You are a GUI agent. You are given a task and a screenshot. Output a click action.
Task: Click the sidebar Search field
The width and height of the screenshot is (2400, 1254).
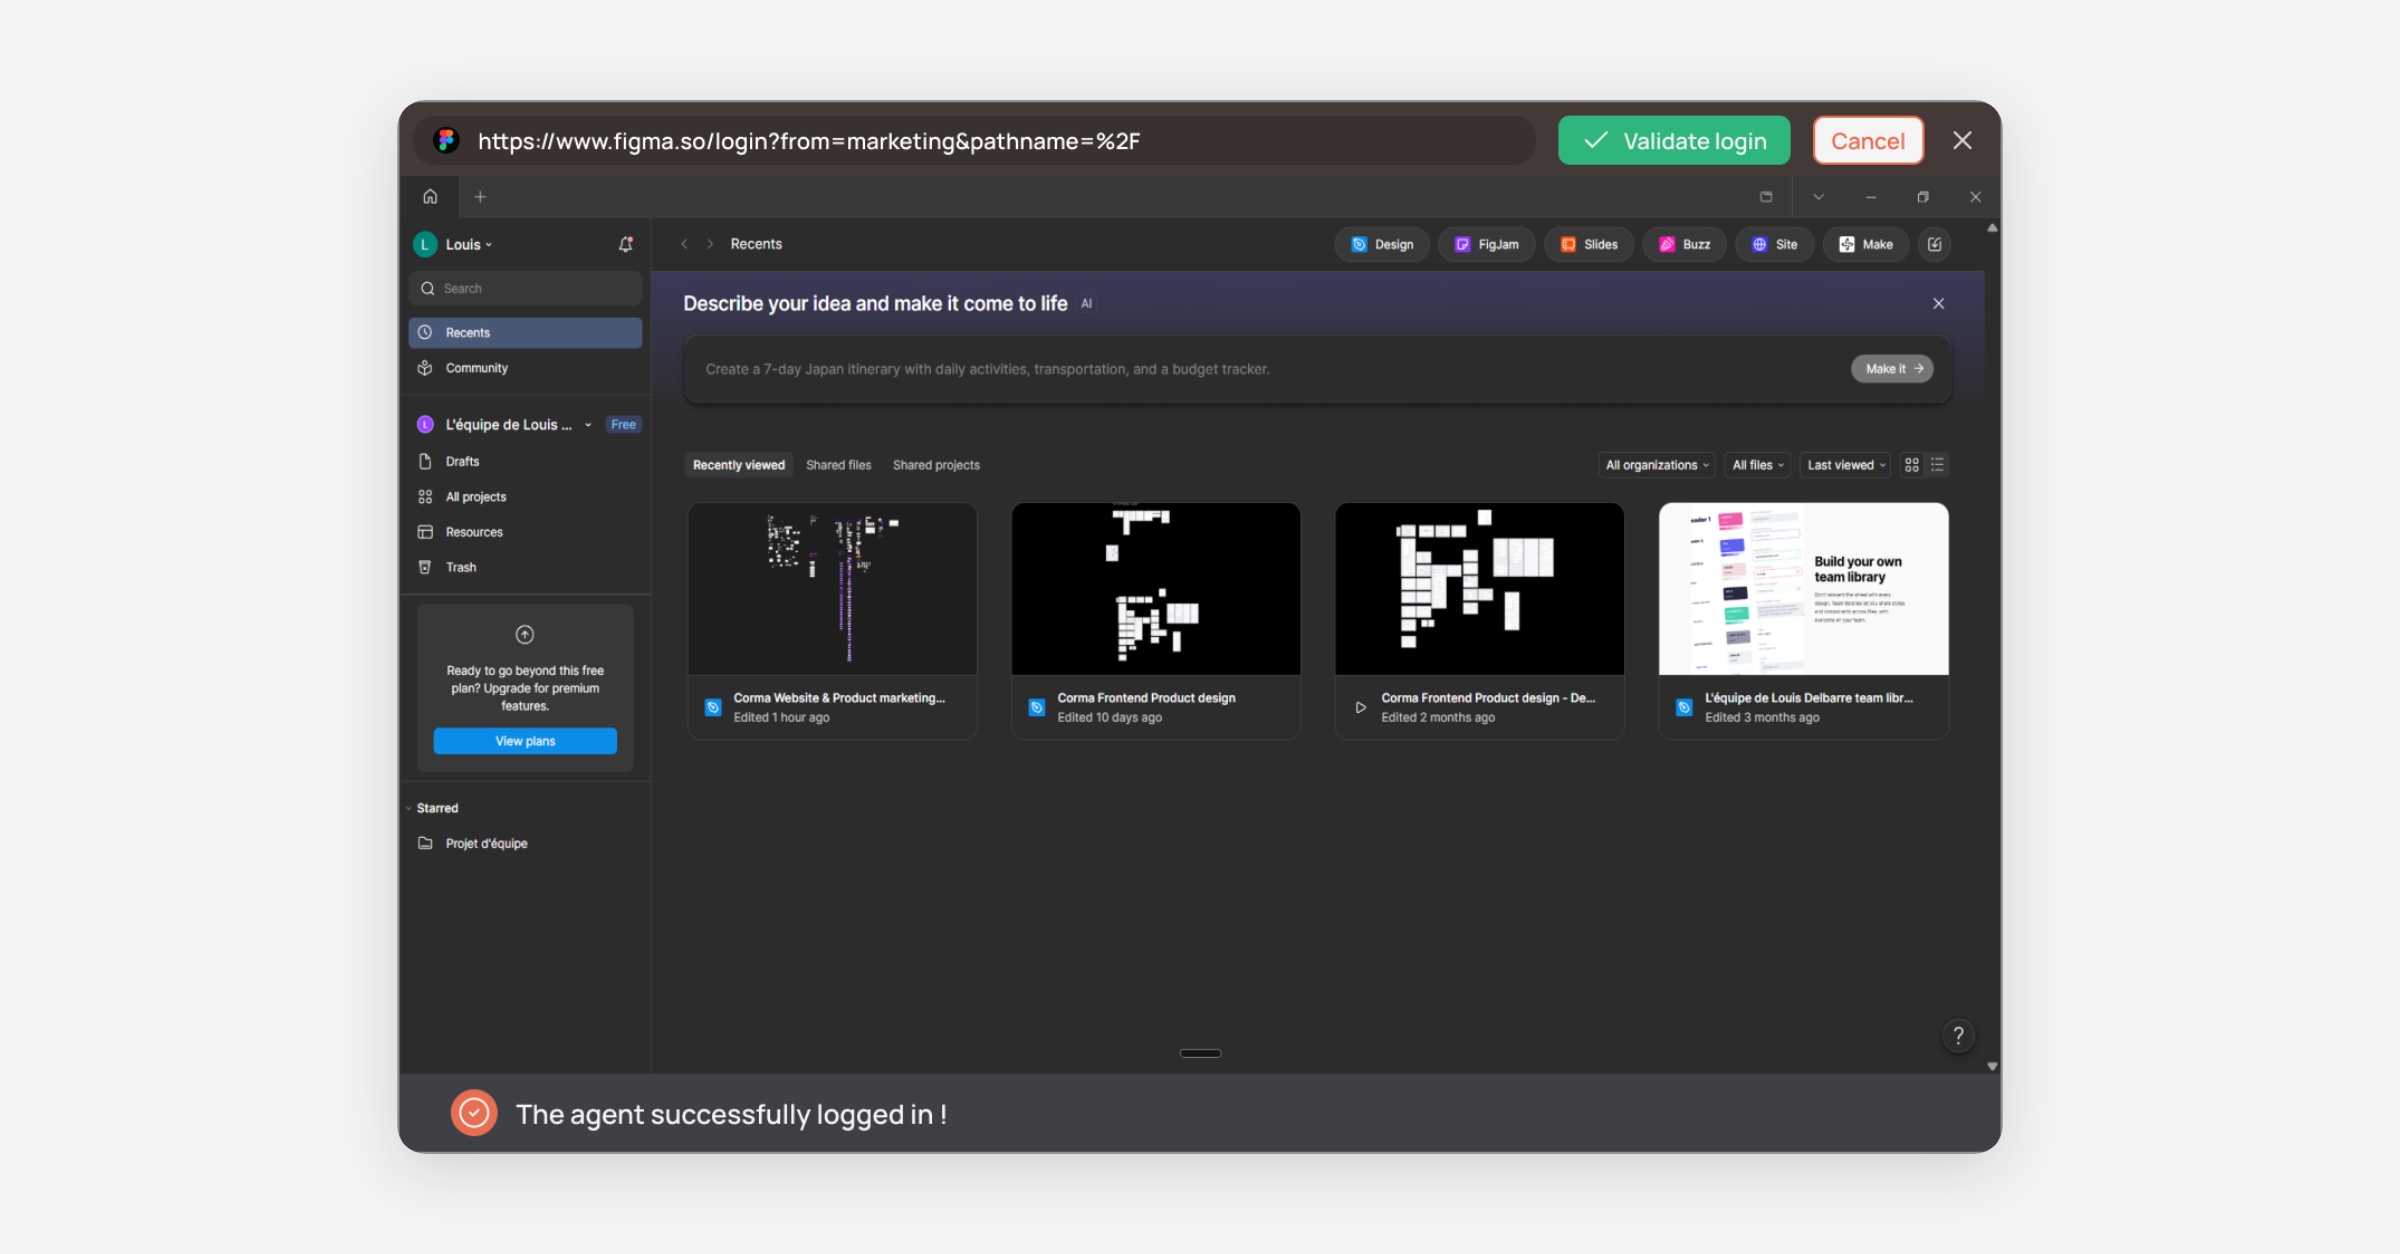tap(526, 288)
